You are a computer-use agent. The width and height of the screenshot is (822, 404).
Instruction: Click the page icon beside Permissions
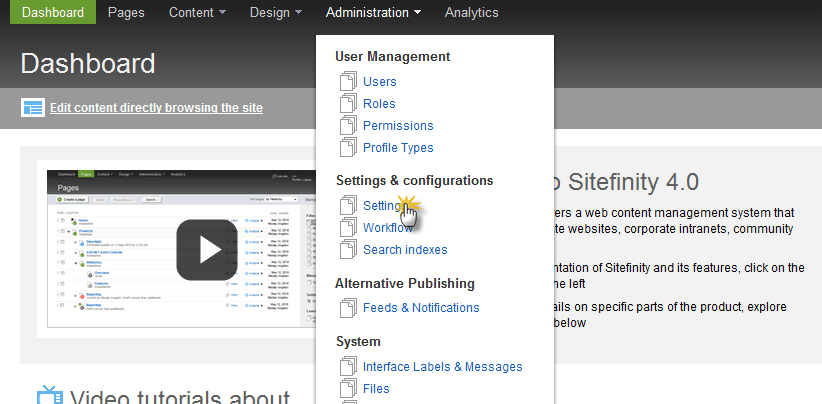point(348,126)
